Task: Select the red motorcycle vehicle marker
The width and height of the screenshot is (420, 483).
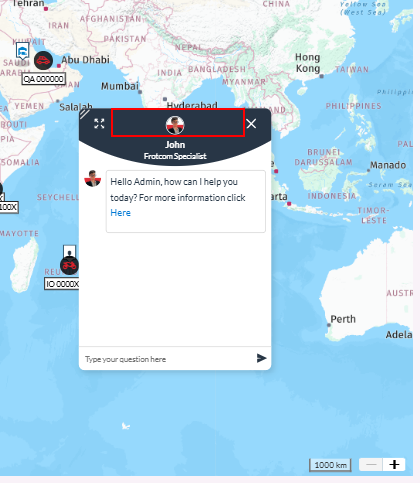Action: 69,265
